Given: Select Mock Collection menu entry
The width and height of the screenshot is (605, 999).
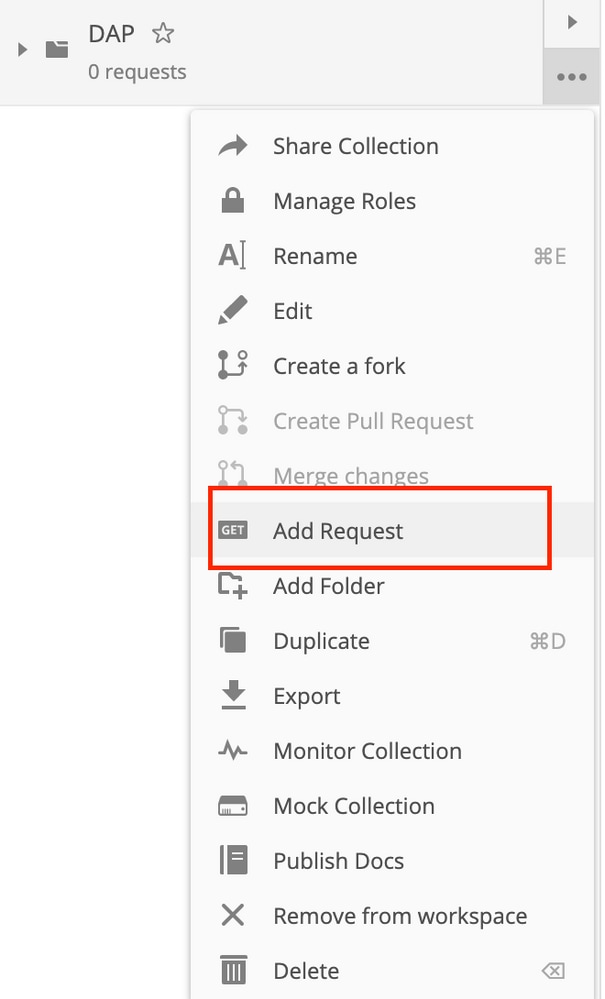Looking at the screenshot, I should pyautogui.click(x=392, y=806).
